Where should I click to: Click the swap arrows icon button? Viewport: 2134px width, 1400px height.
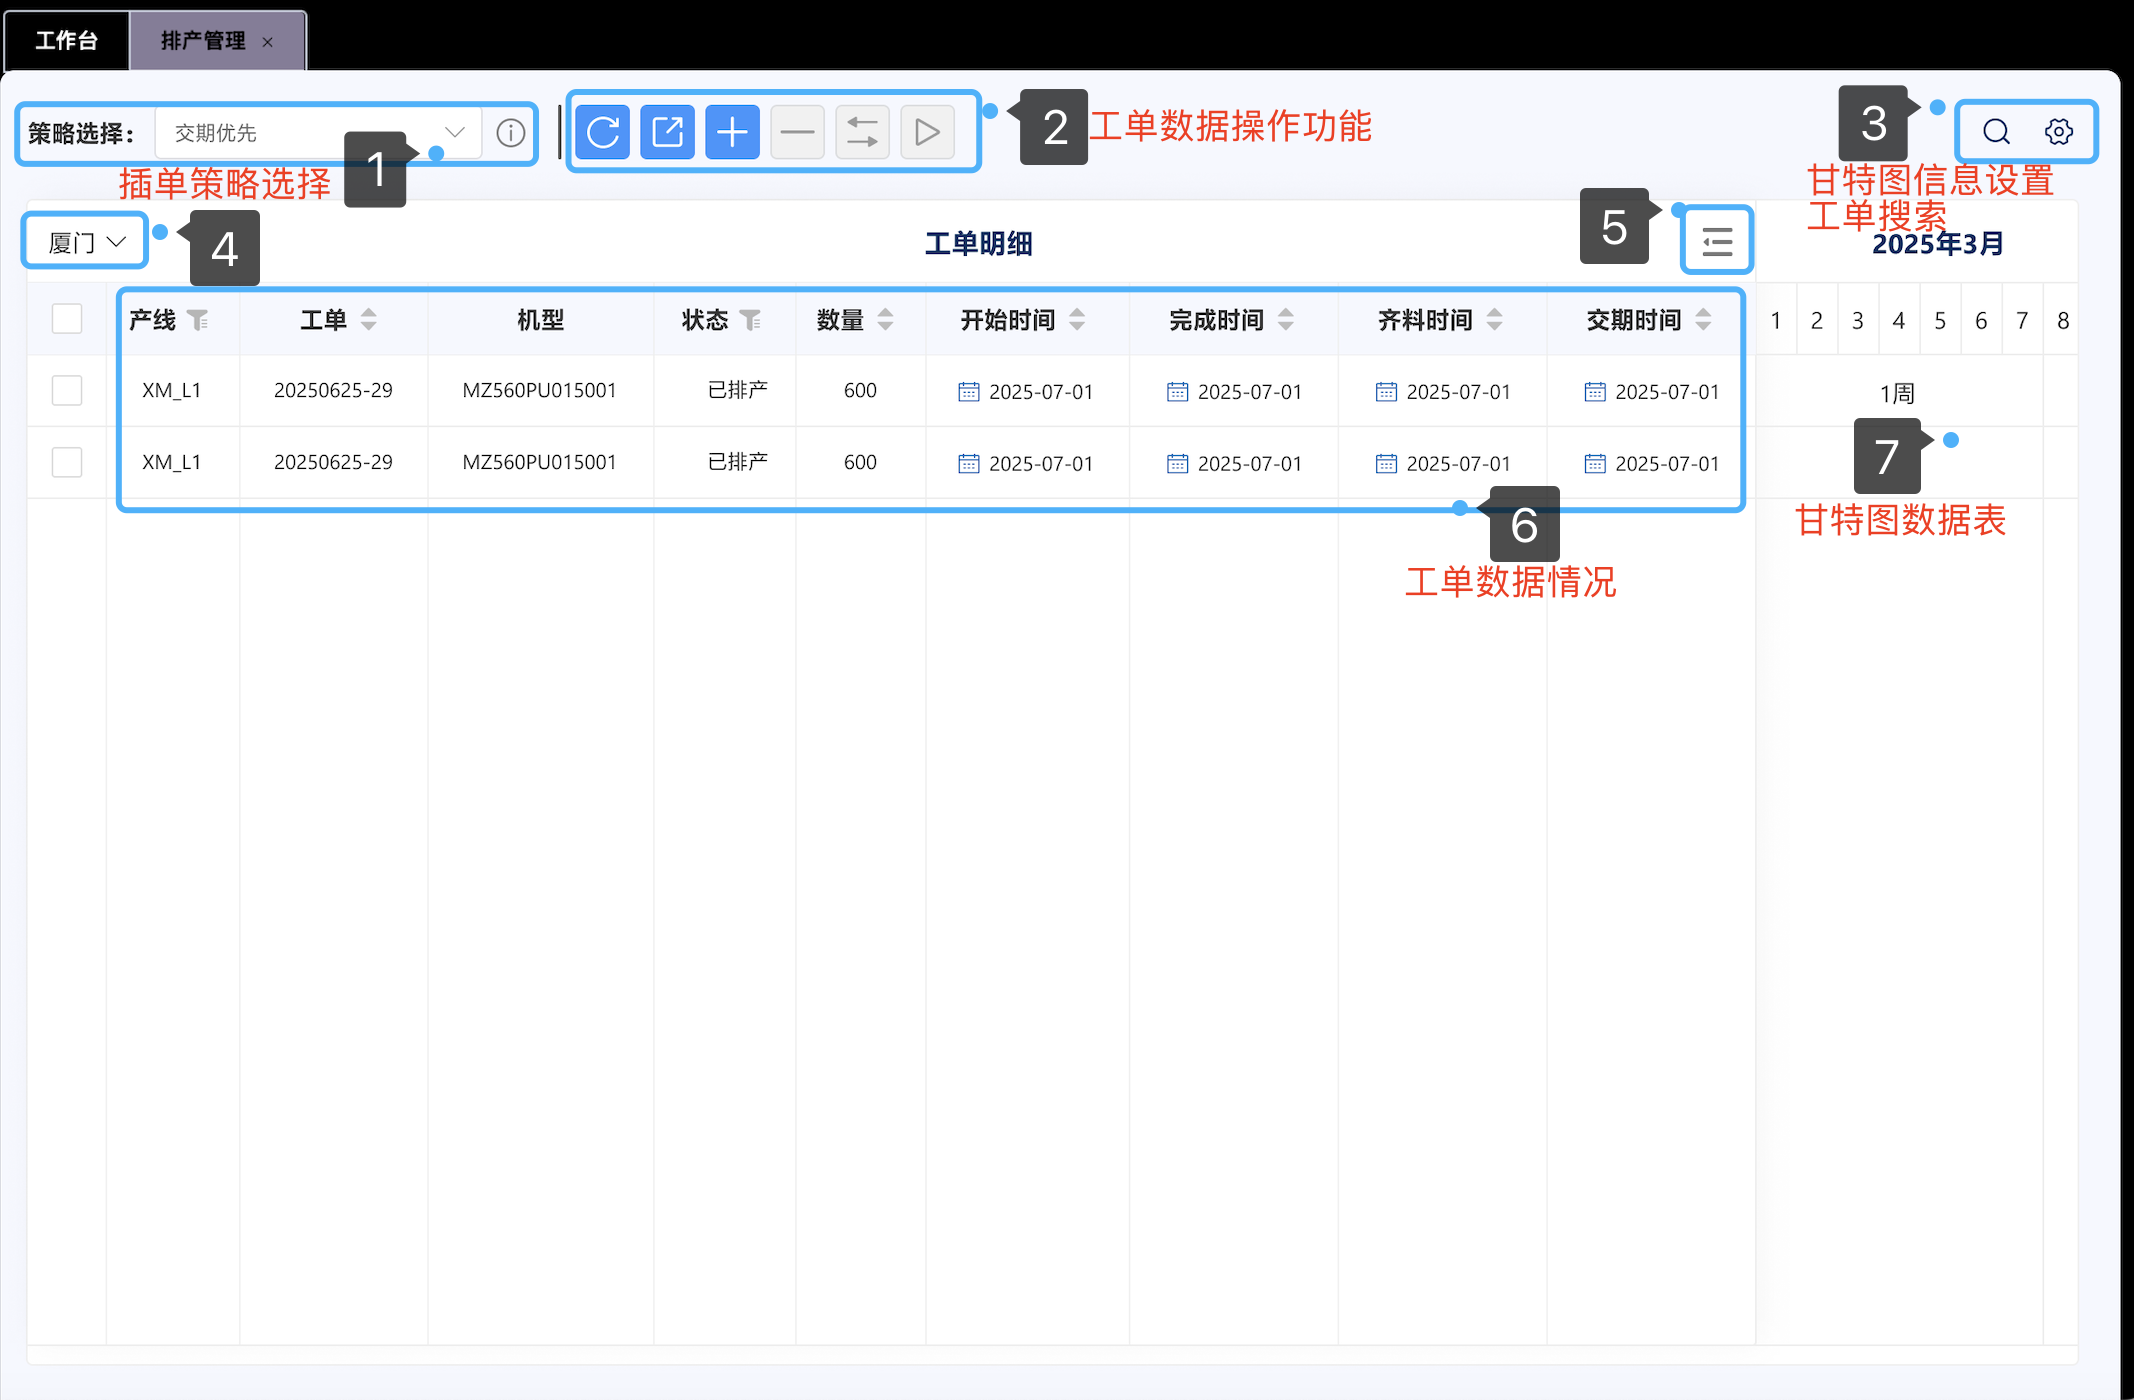pyautogui.click(x=862, y=132)
